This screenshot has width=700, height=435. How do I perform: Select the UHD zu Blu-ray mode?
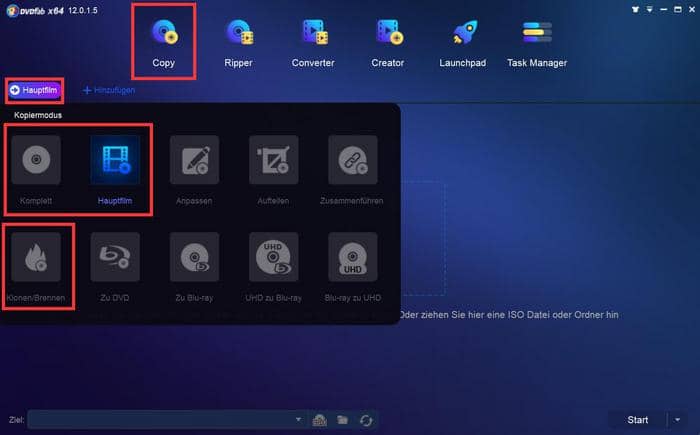[273, 257]
